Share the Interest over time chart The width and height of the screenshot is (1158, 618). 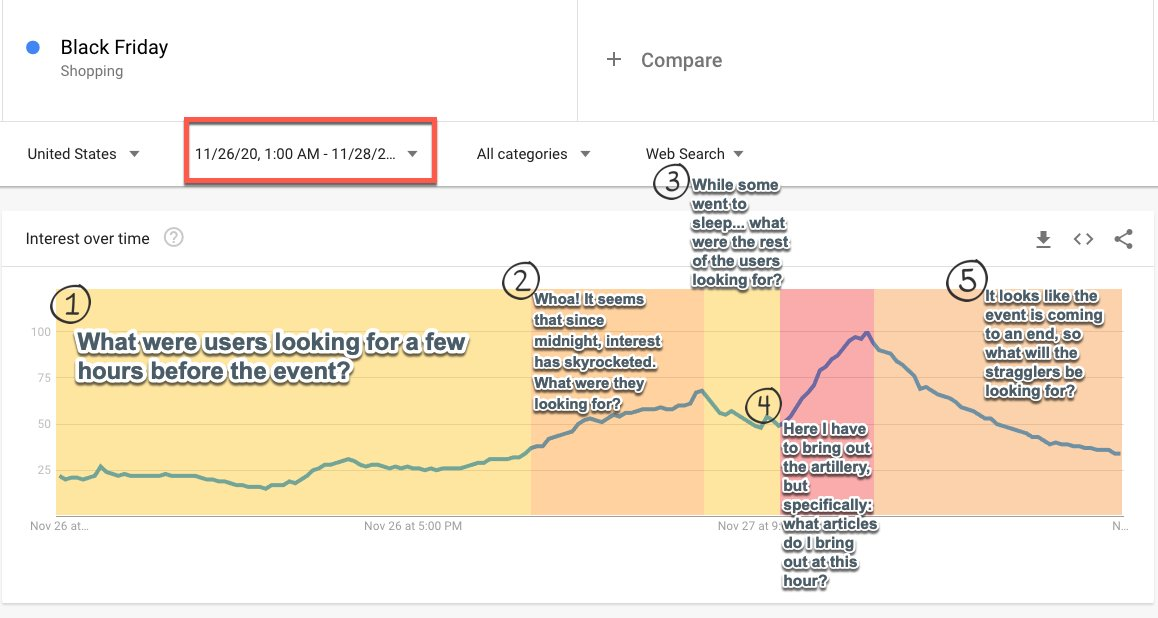[x=1123, y=239]
